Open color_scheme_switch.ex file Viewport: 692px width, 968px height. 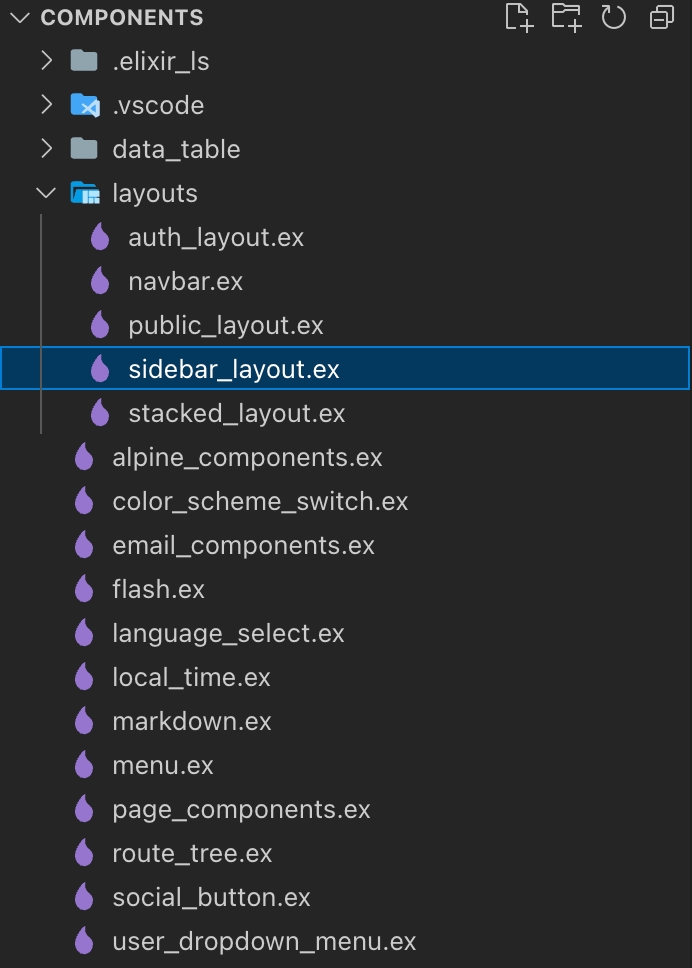(260, 501)
